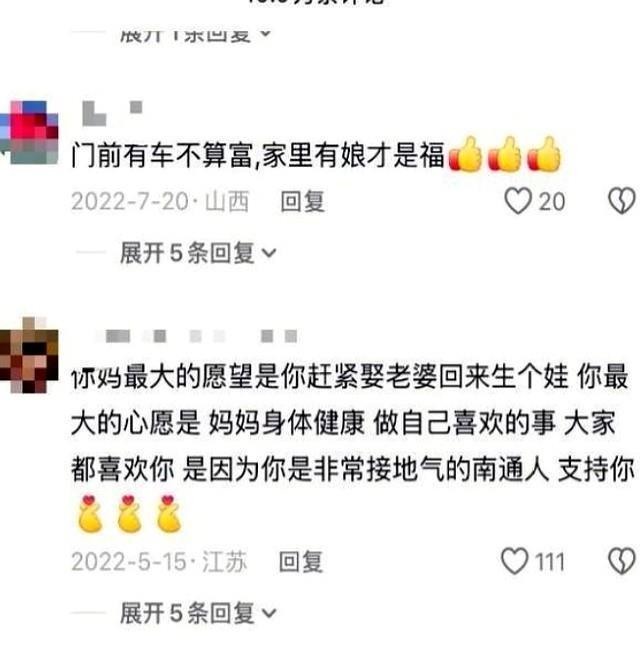Tap the finger-heart emojis in second comment
This screenshot has height=651, width=640.
129,514
